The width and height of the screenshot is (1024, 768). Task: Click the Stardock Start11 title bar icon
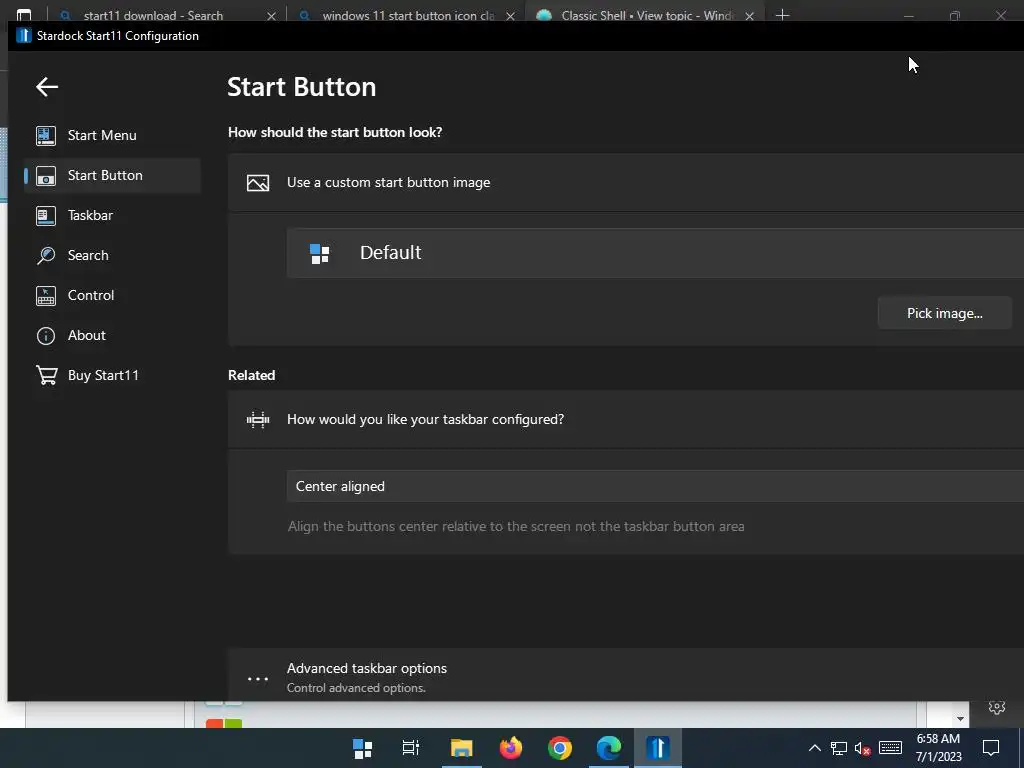point(24,35)
